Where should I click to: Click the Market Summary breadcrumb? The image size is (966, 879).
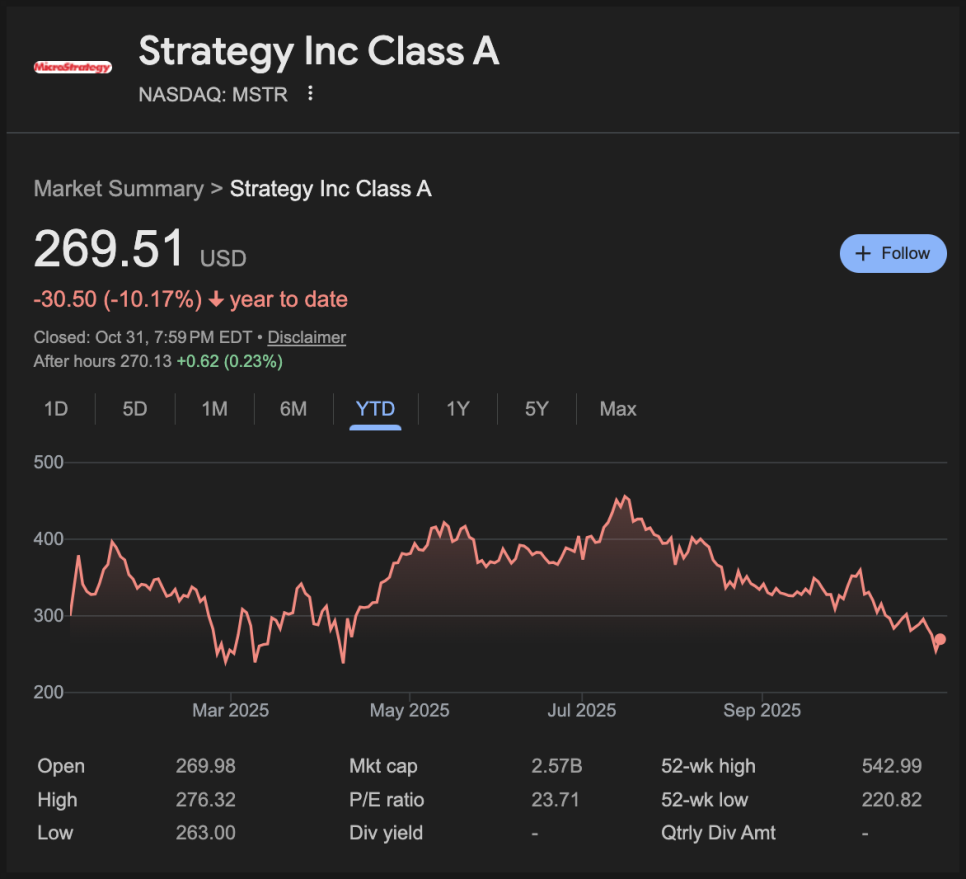[x=118, y=189]
